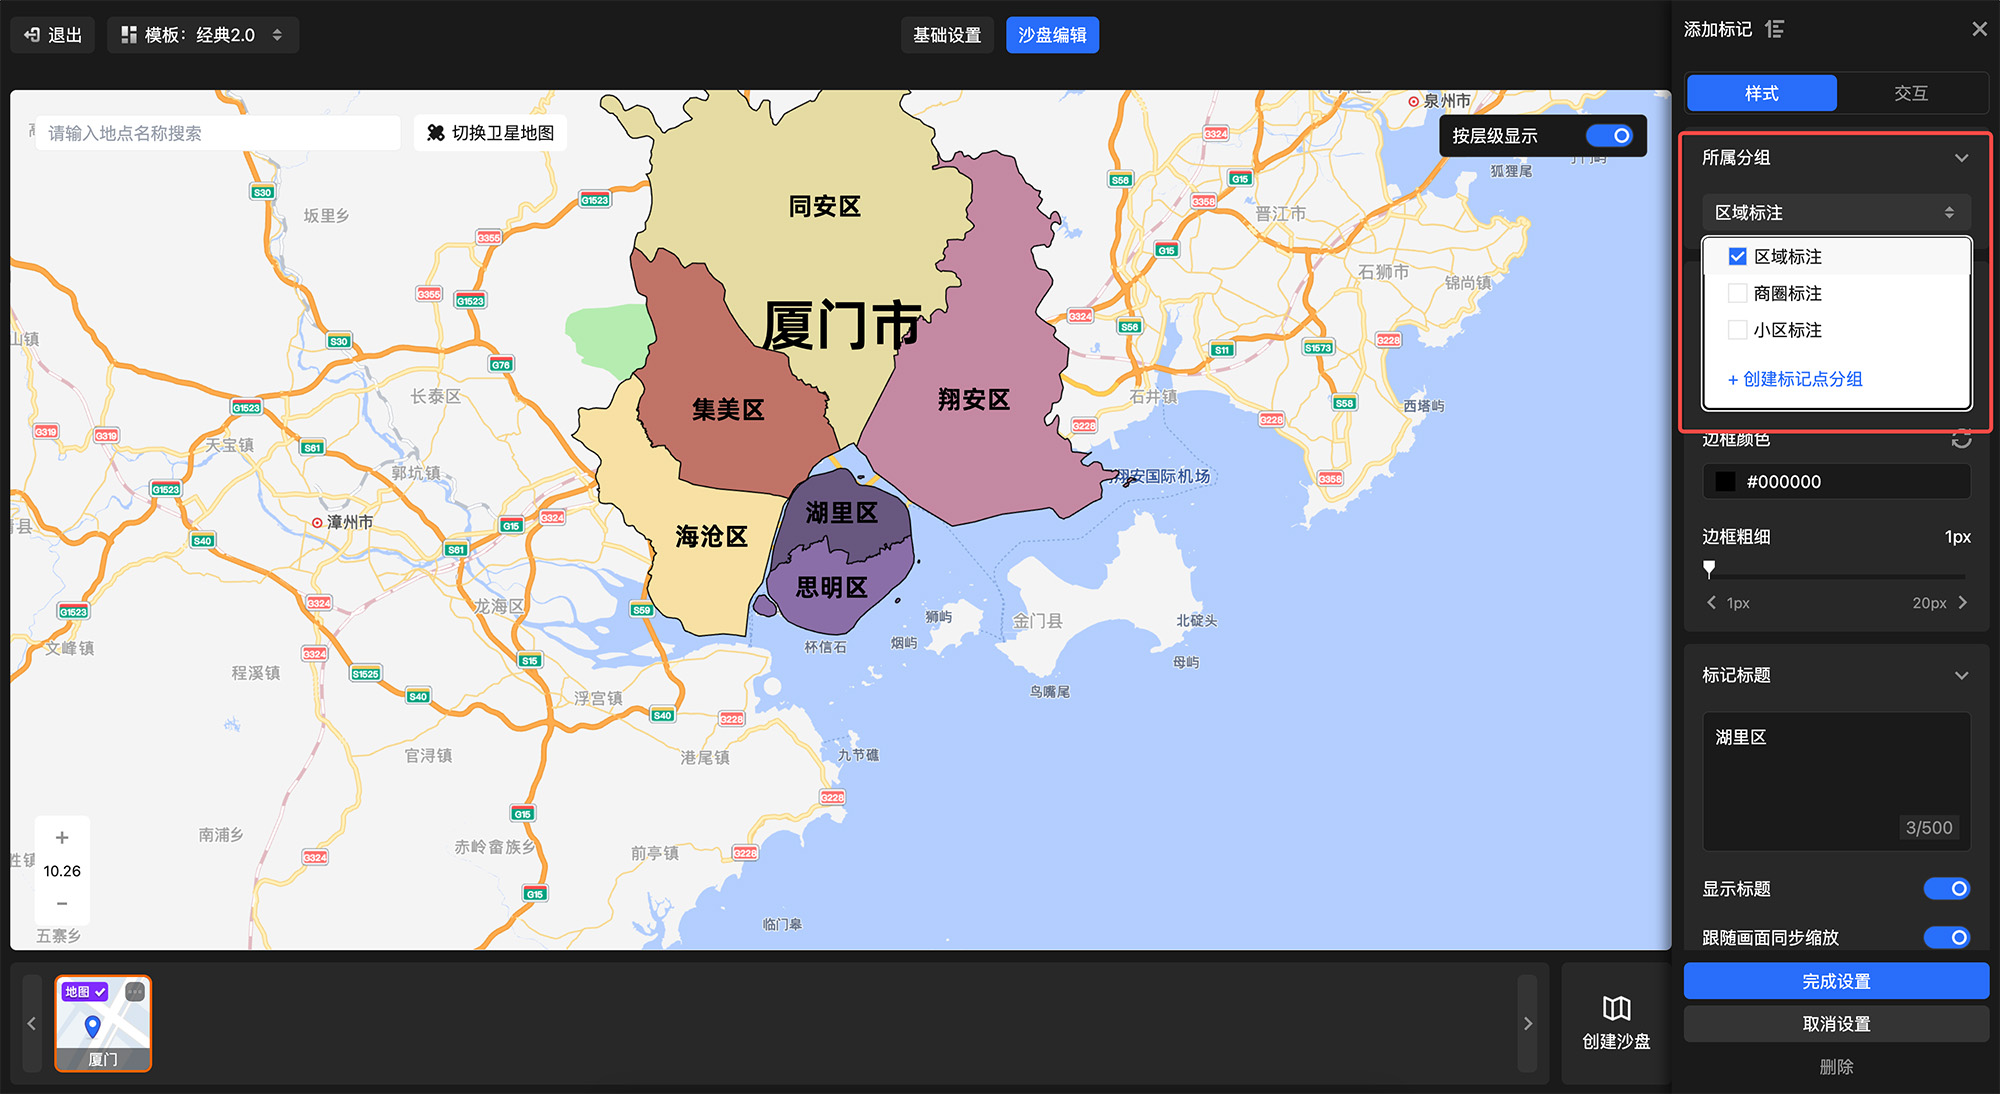2000x1094 pixels.
Task: Click the 创建沙盘 map icon
Action: [1616, 1008]
